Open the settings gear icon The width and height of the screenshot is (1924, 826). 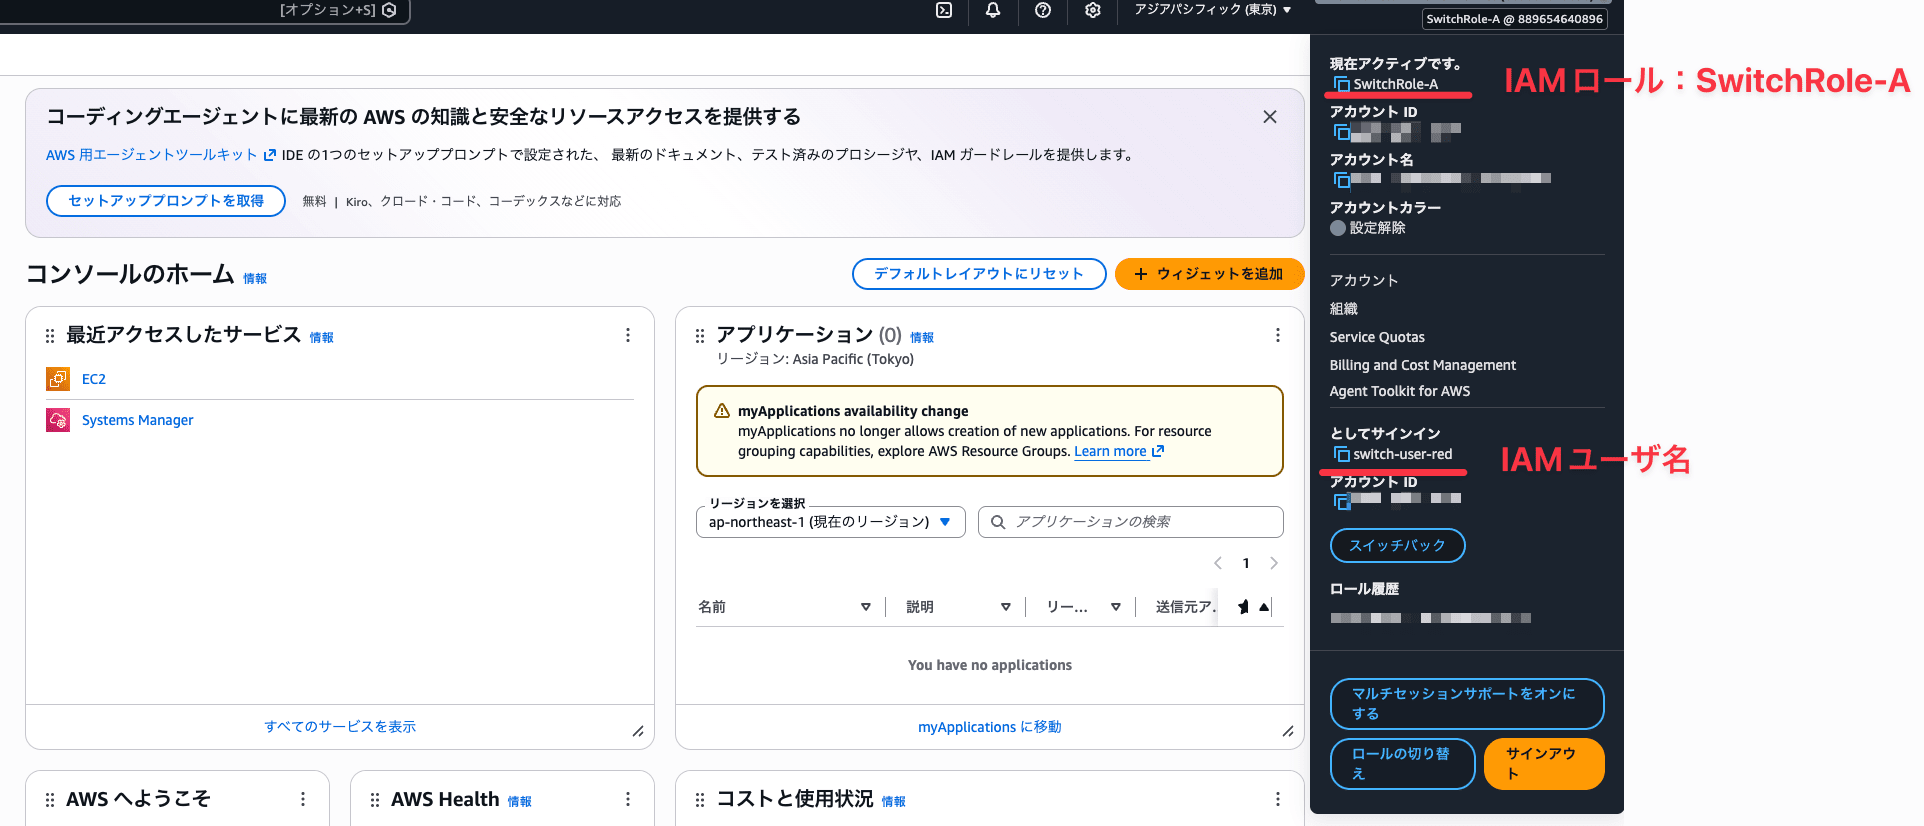click(x=1093, y=10)
